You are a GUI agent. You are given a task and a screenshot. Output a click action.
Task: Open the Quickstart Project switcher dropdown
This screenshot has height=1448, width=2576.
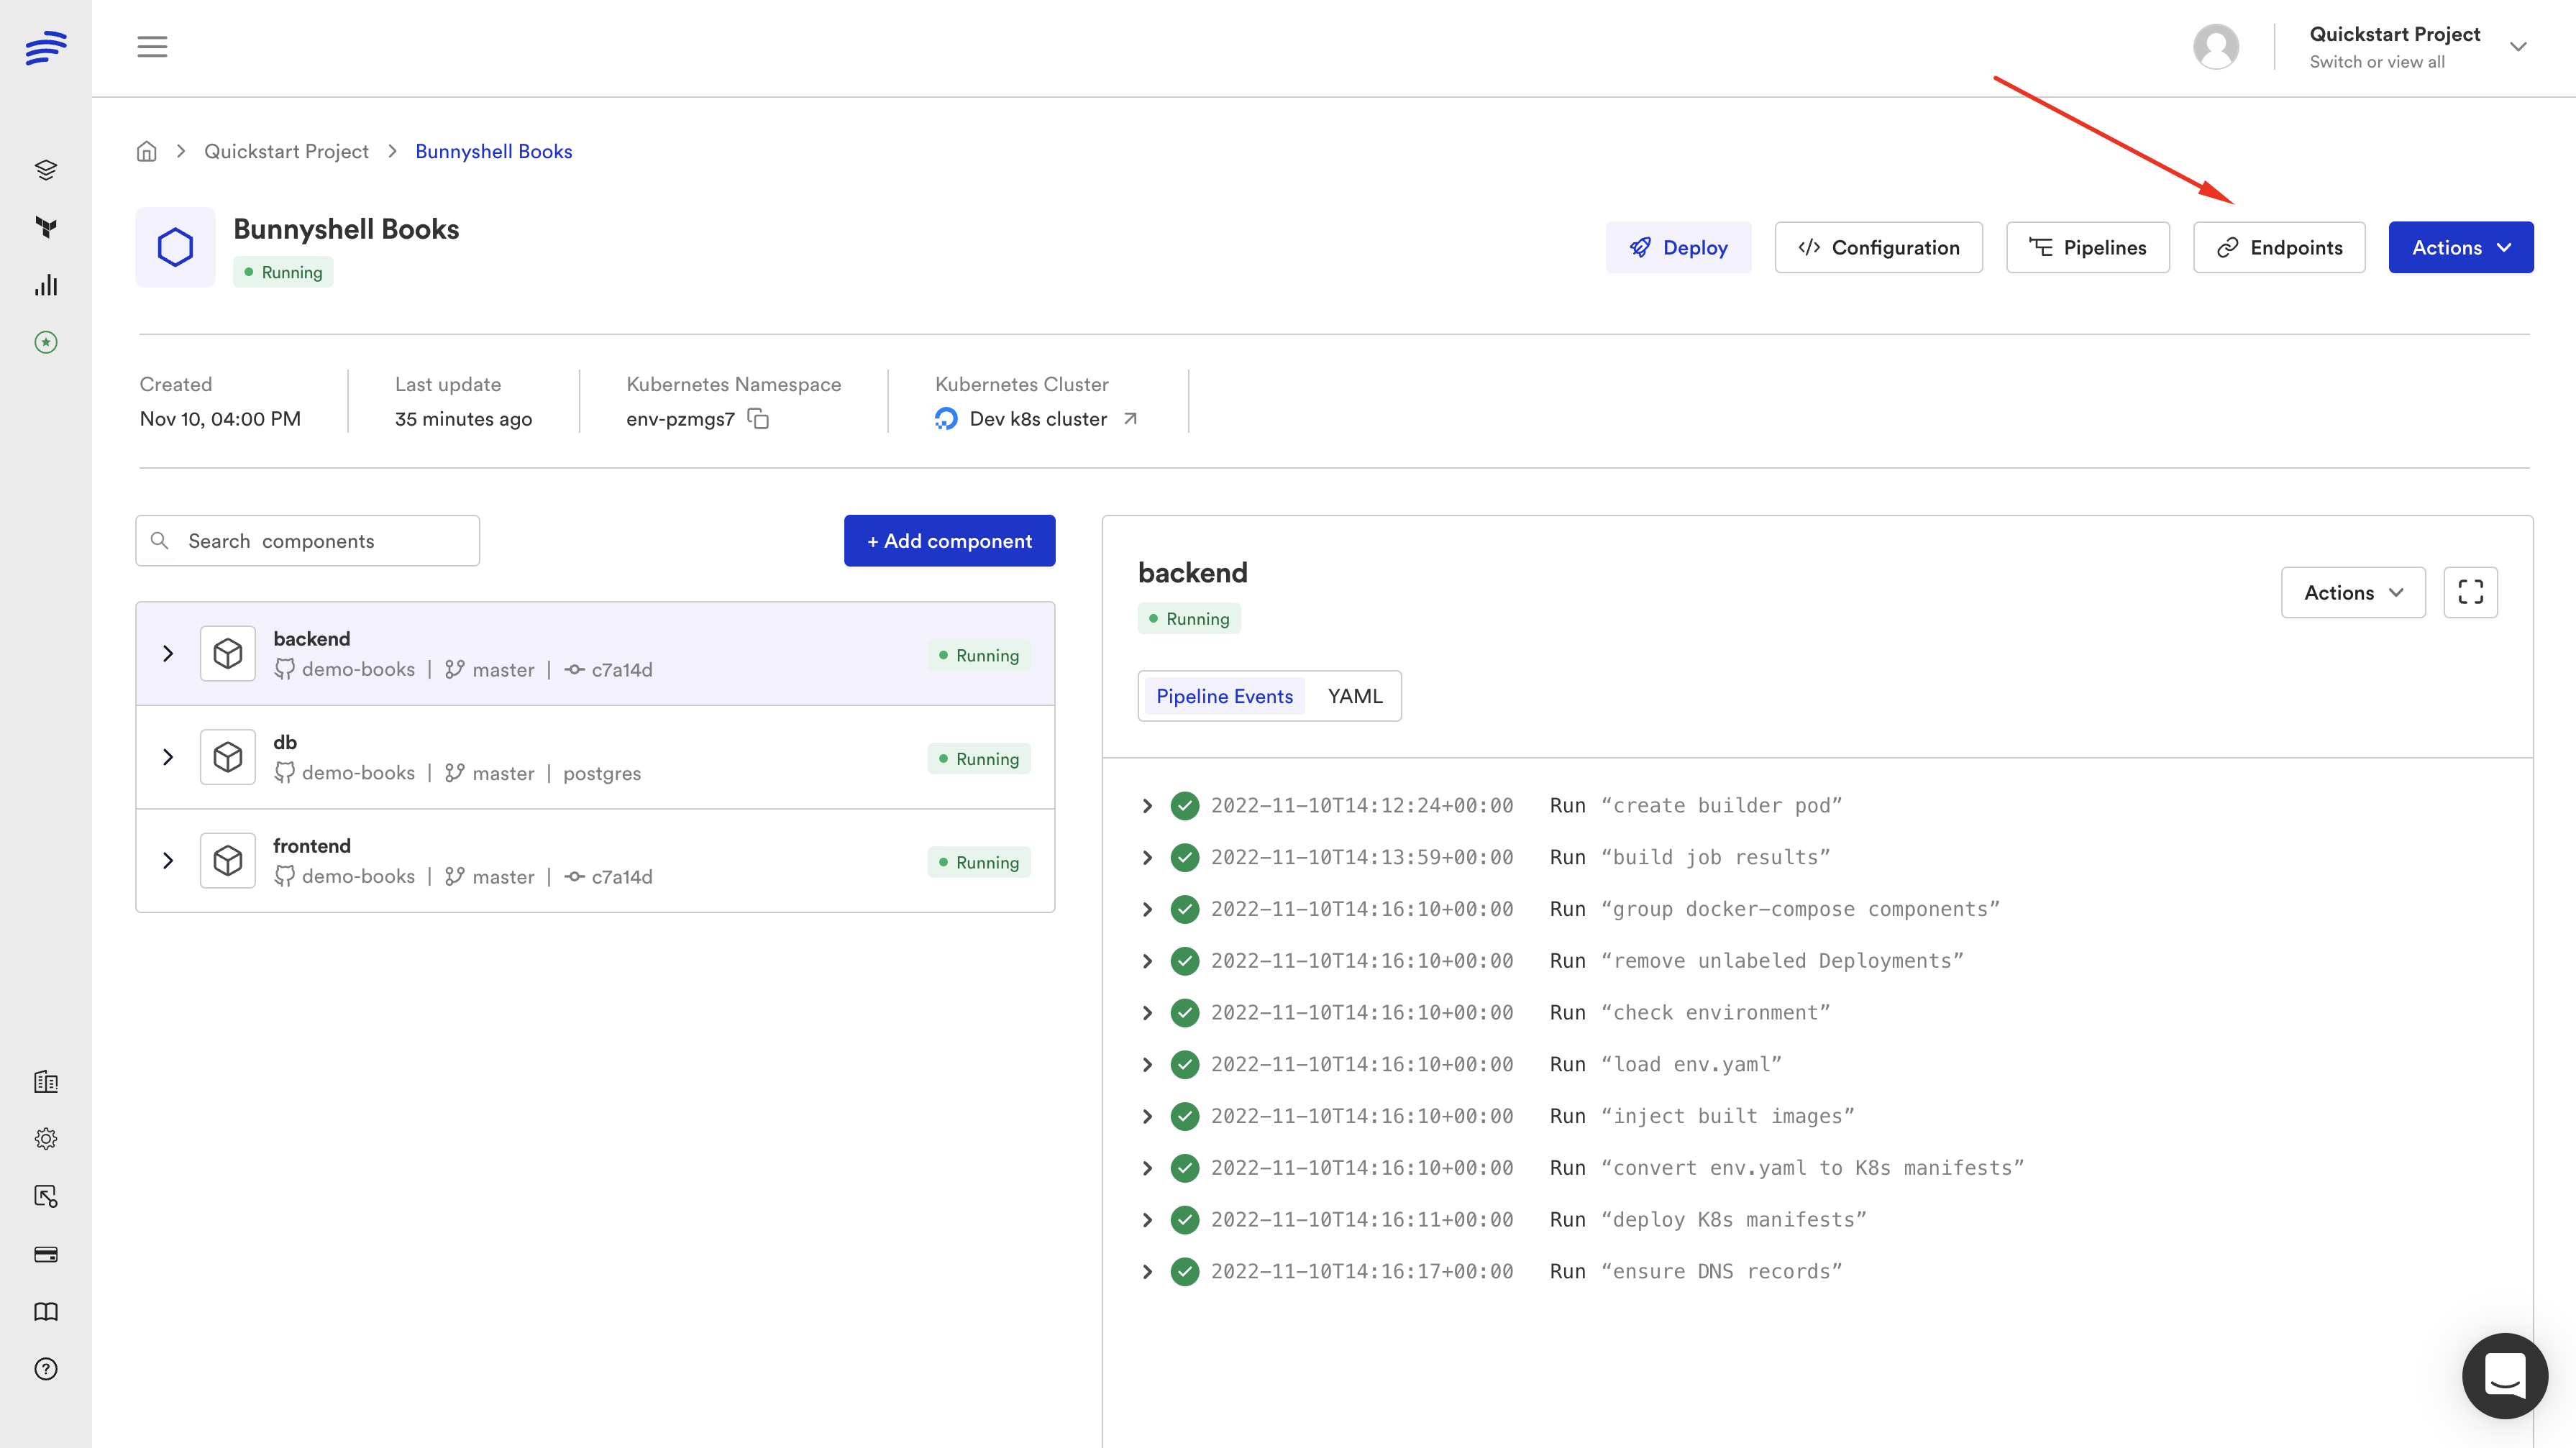pyautogui.click(x=2517, y=47)
